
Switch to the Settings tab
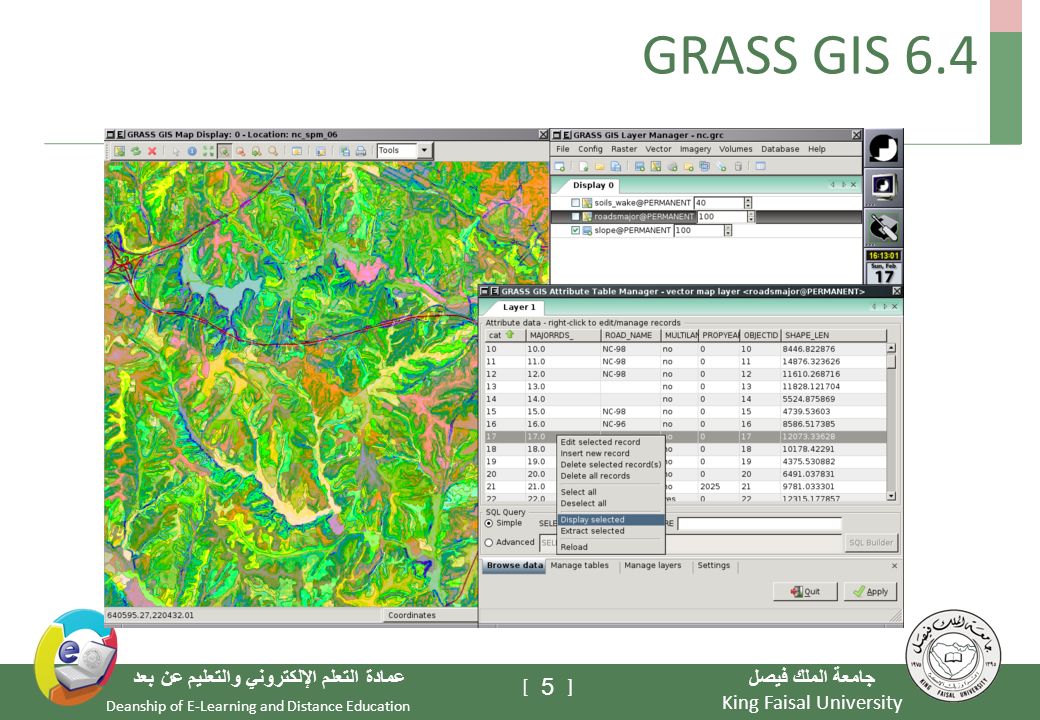(714, 566)
